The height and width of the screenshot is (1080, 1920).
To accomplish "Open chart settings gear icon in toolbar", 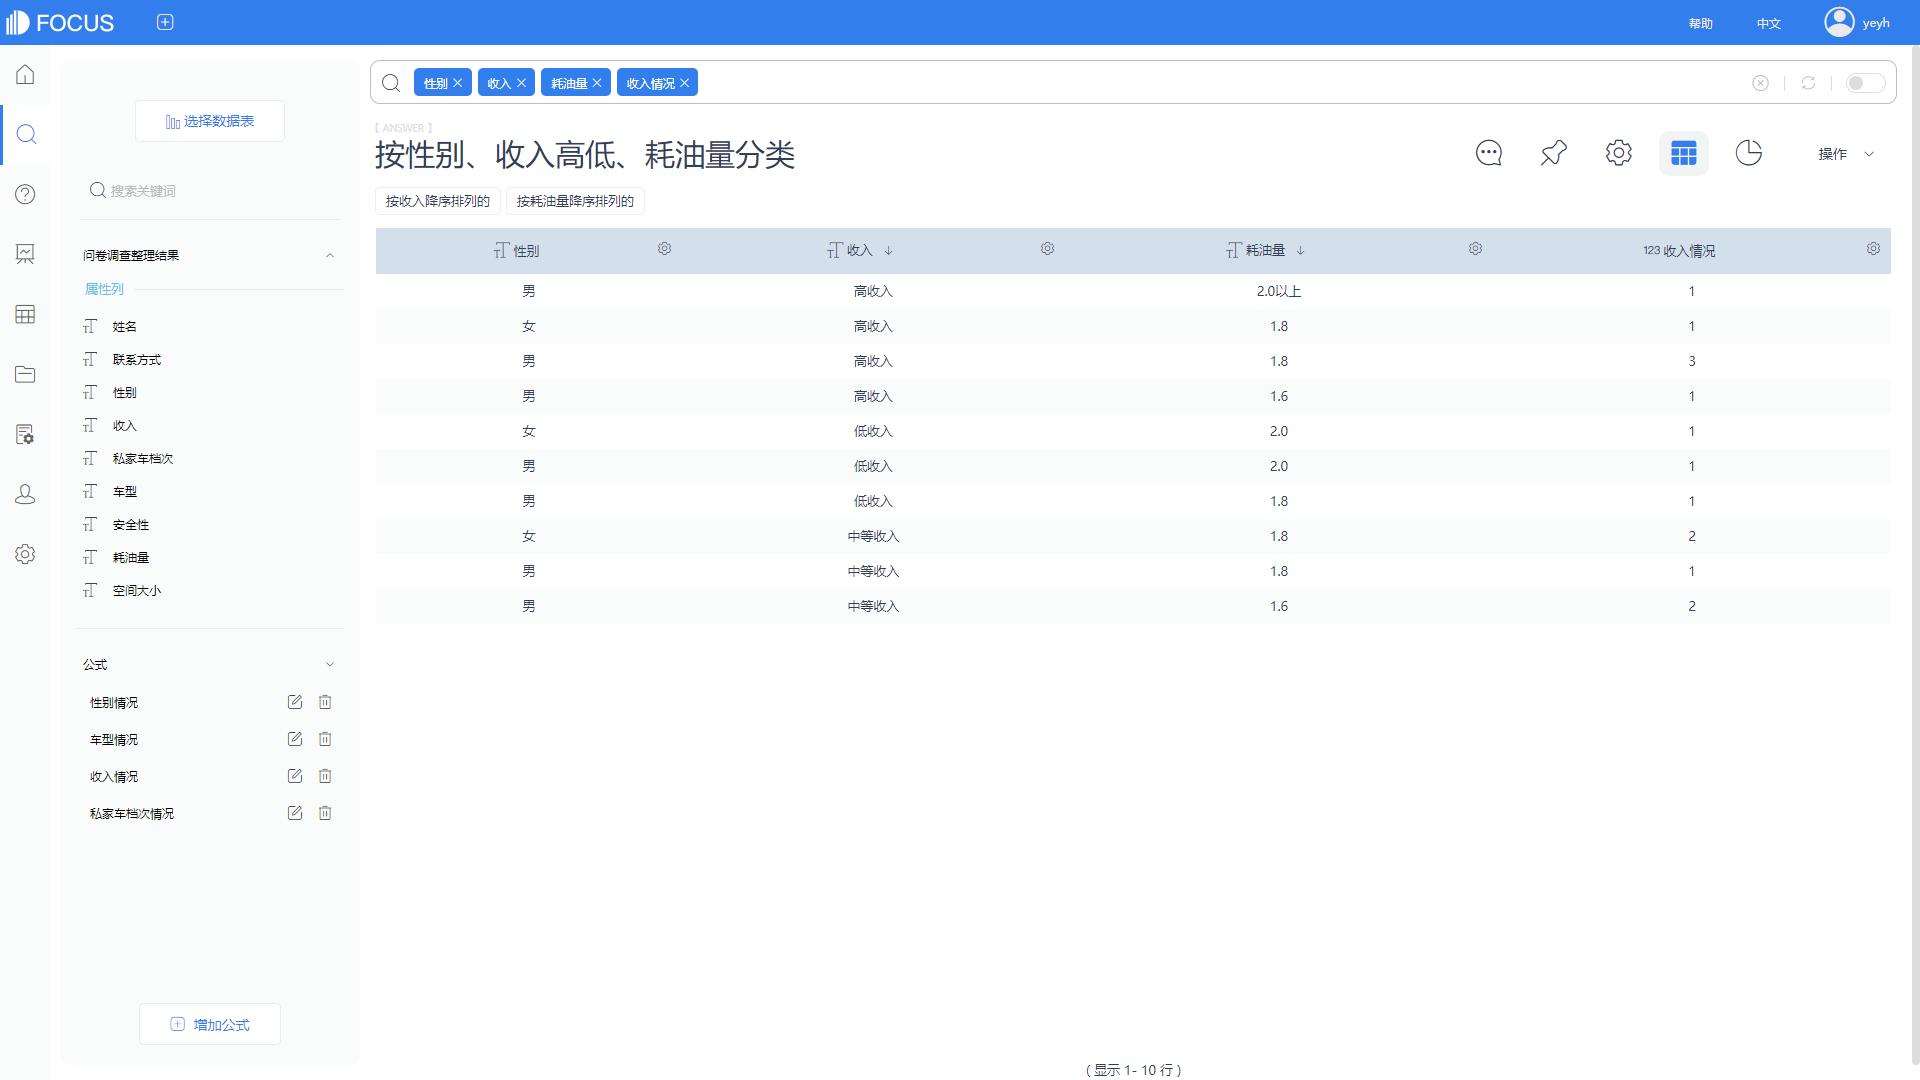I will (1618, 153).
